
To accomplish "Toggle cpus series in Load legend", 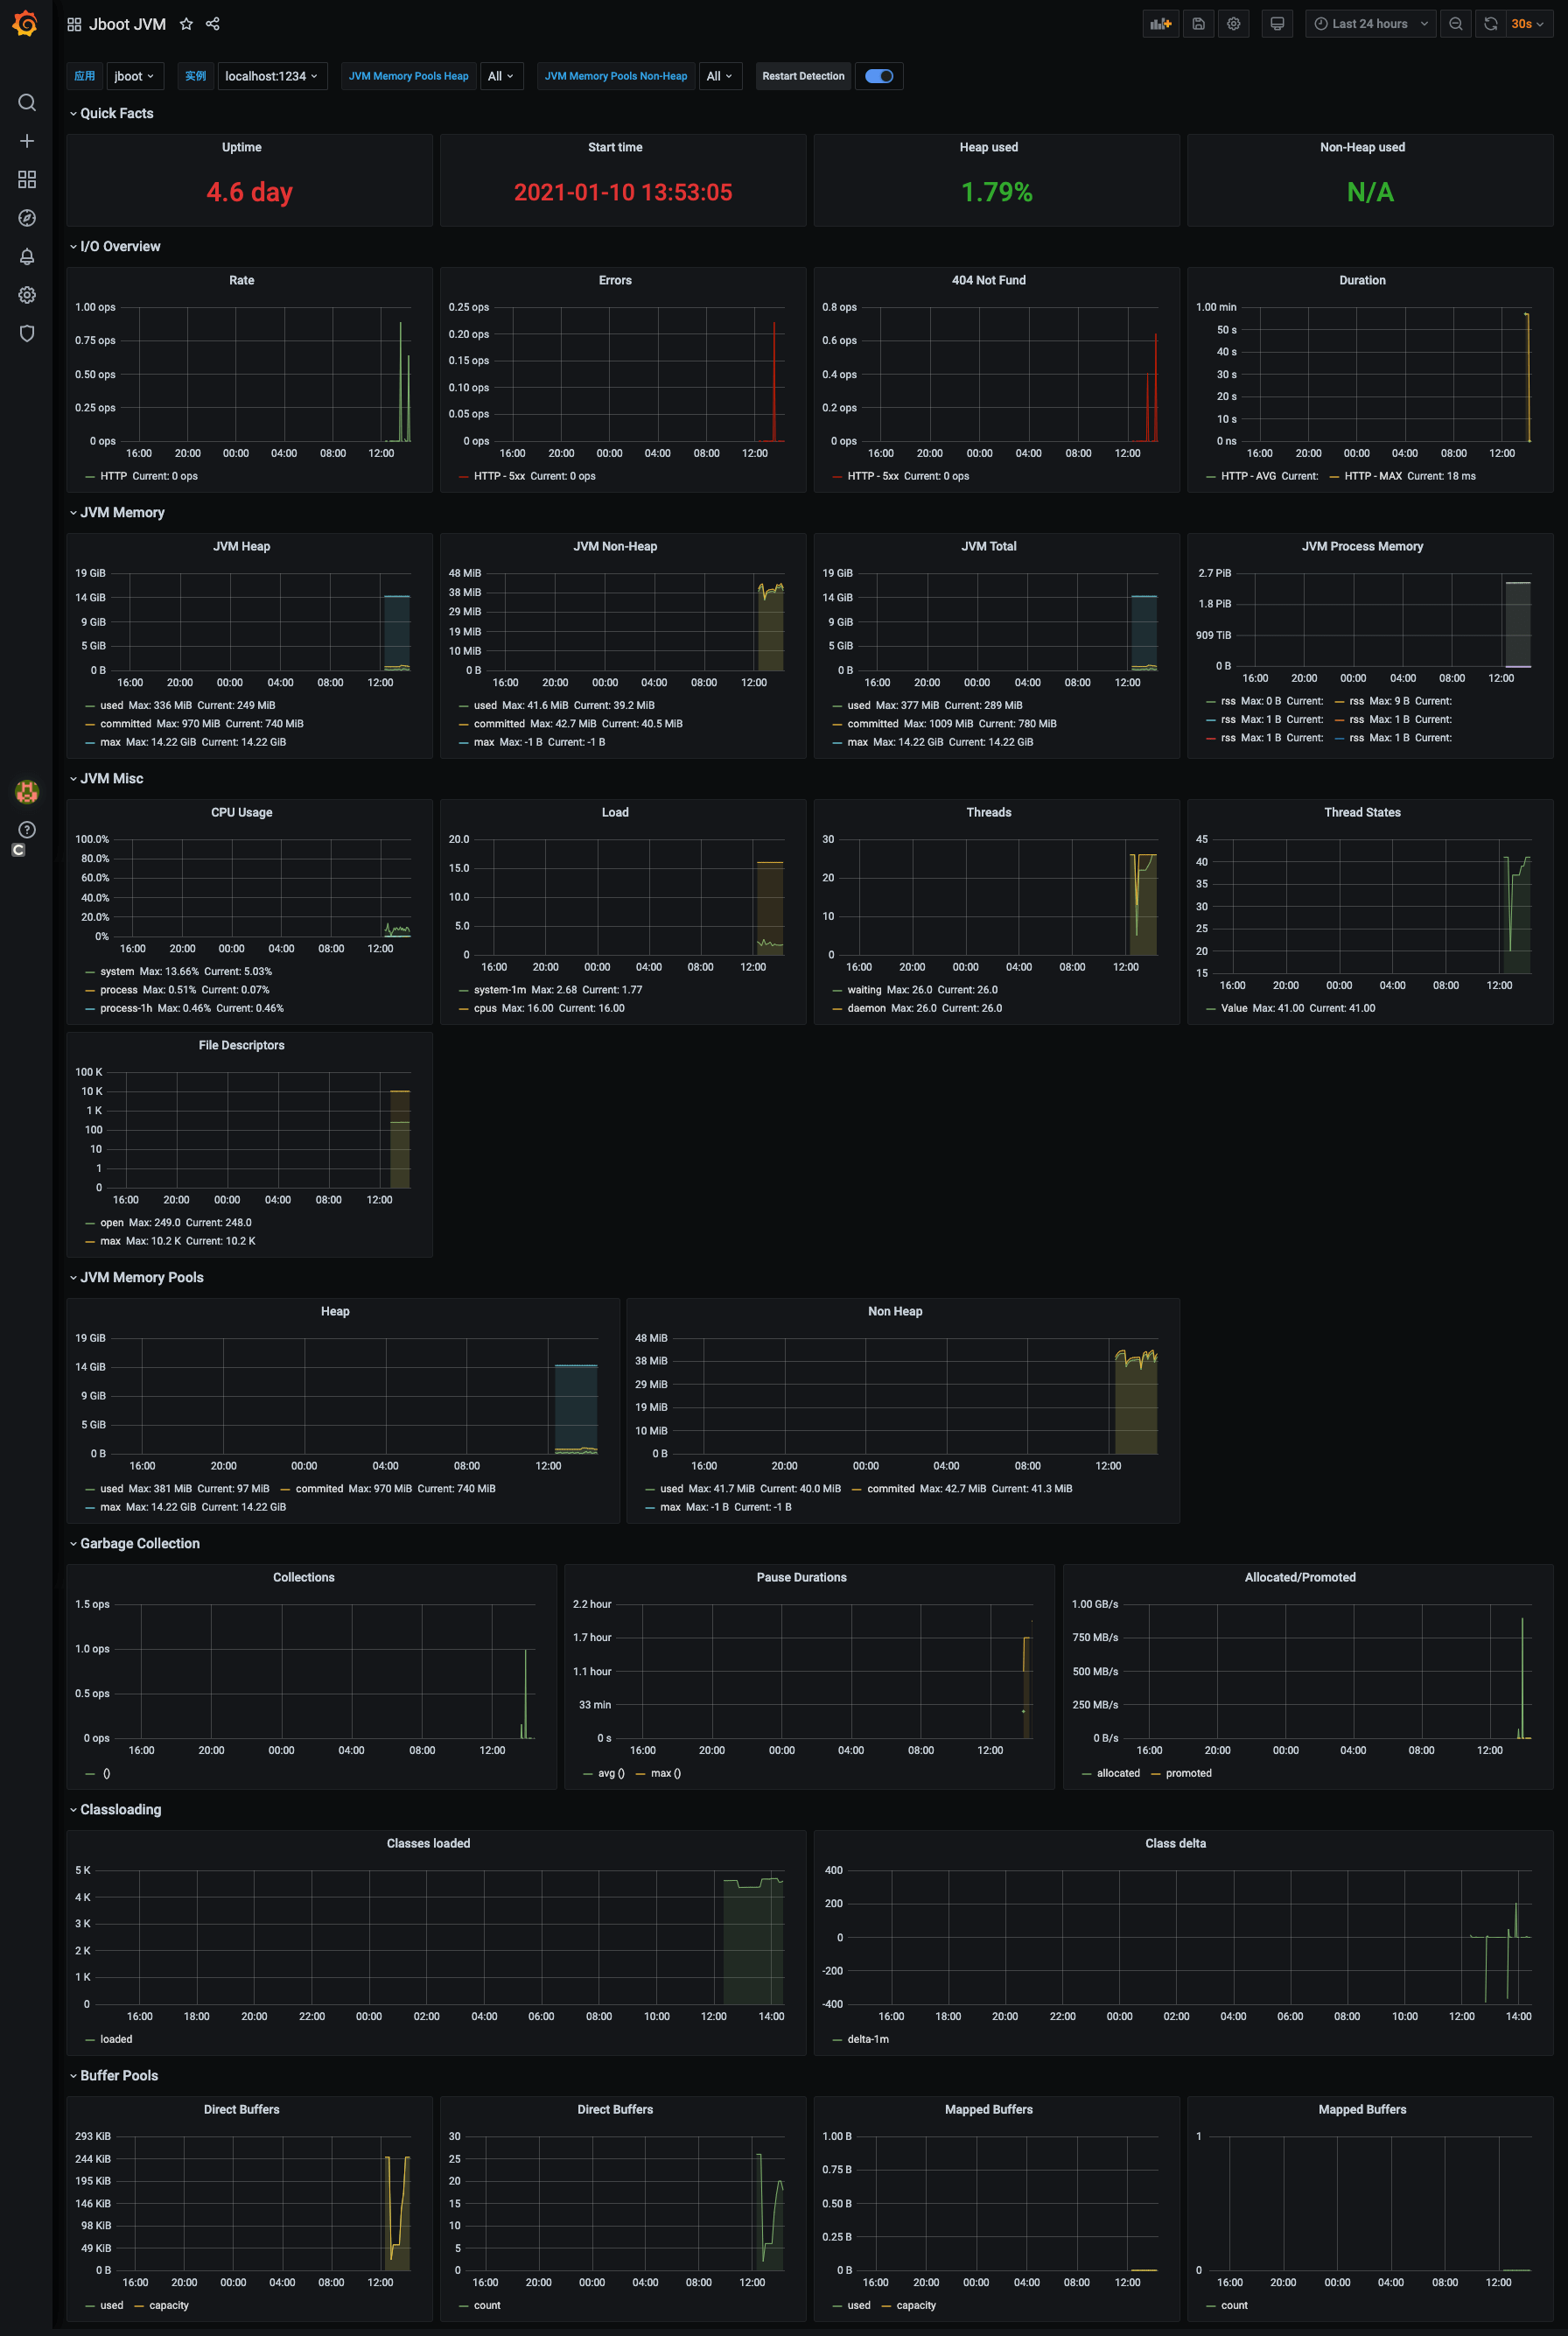I will point(485,1008).
